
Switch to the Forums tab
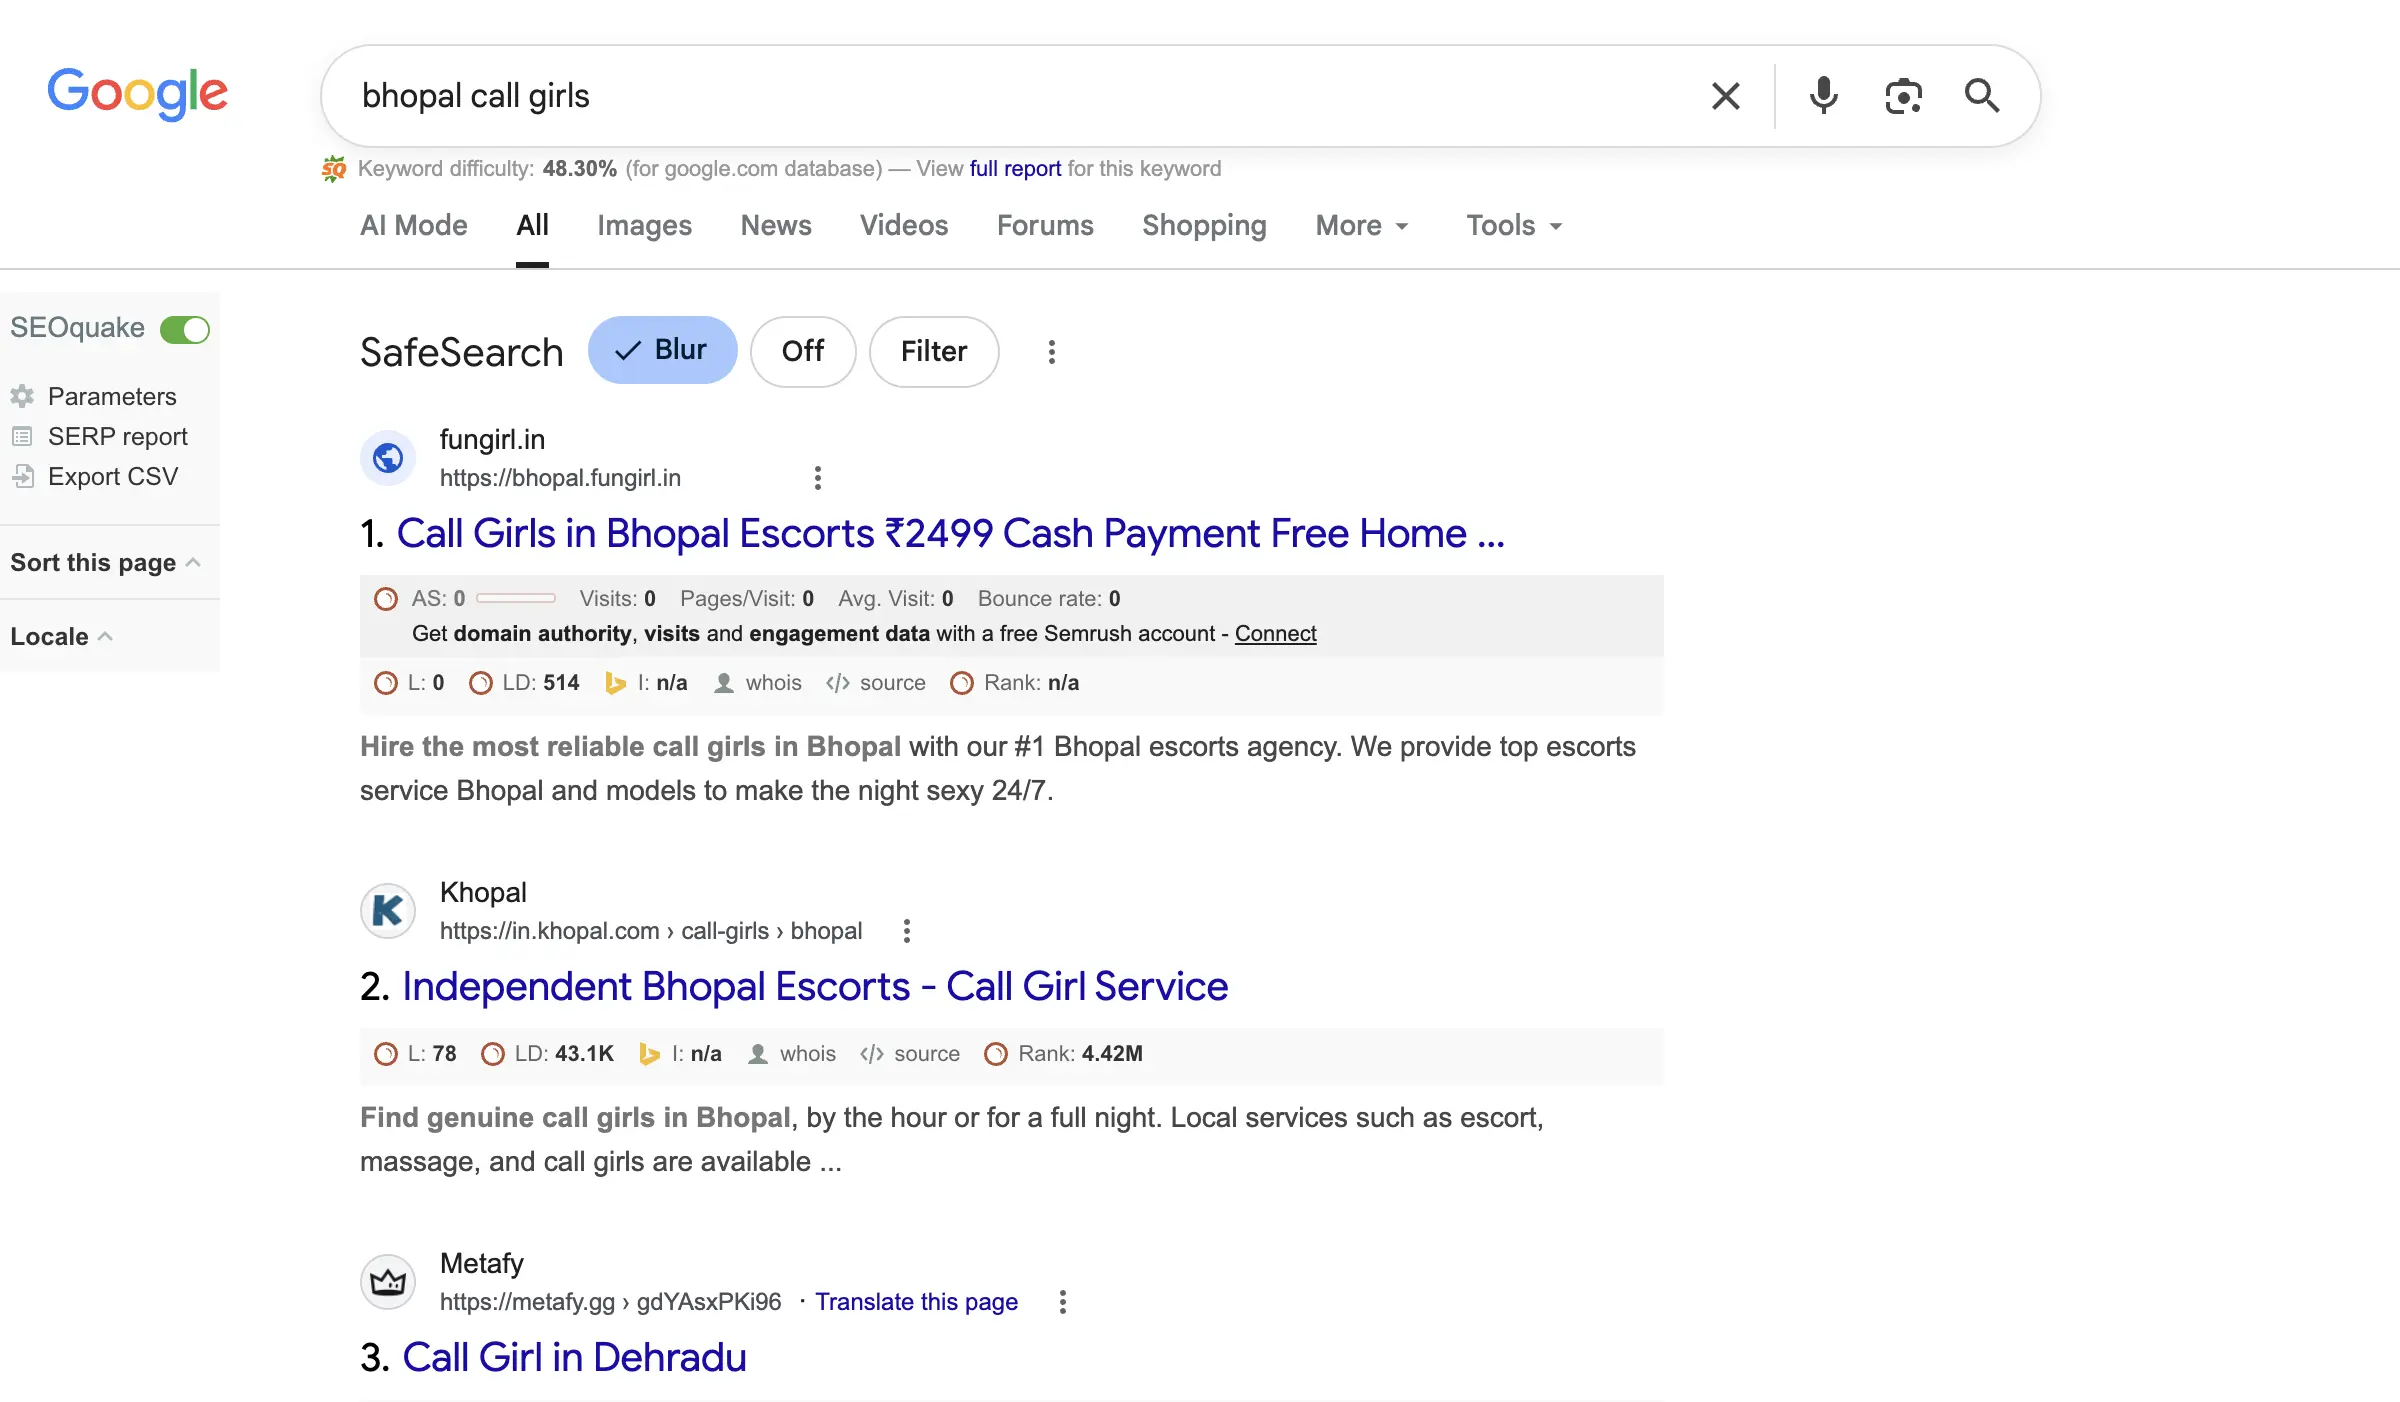pos(1045,226)
